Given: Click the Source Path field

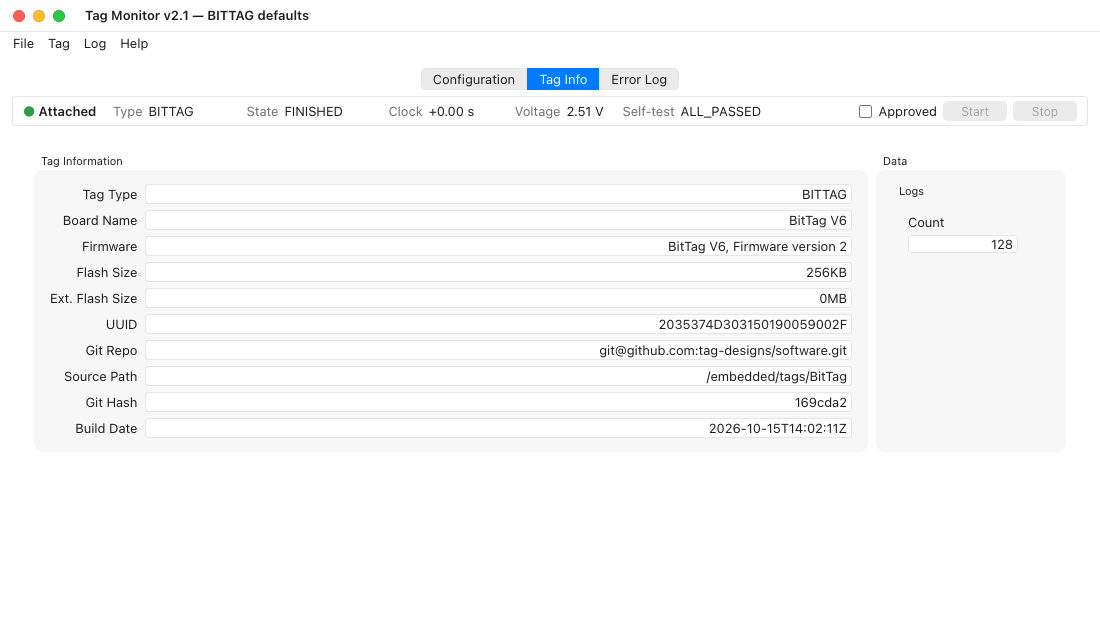Looking at the screenshot, I should (498, 376).
